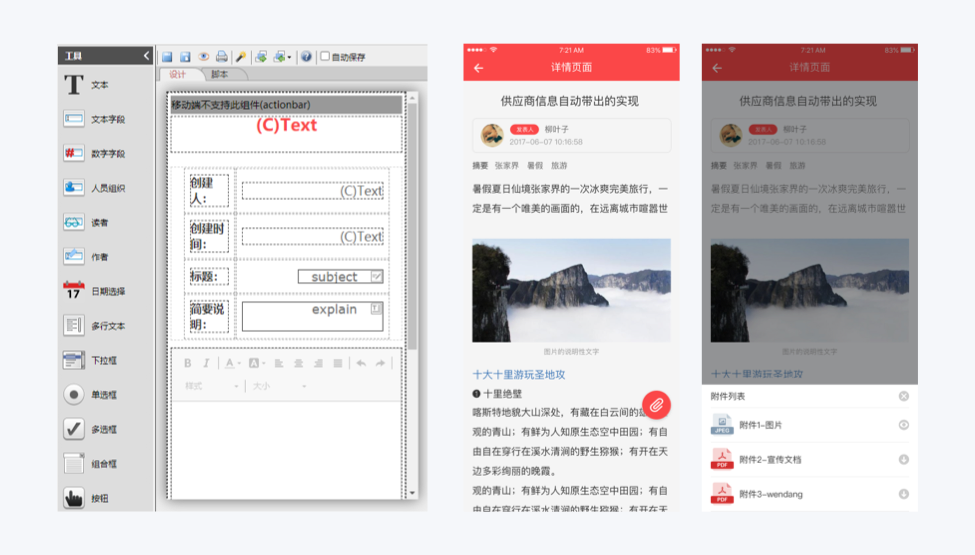Screen dimensions: 975x555
Task: Collapse the 工具 panel with the chevron
Action: tap(146, 56)
